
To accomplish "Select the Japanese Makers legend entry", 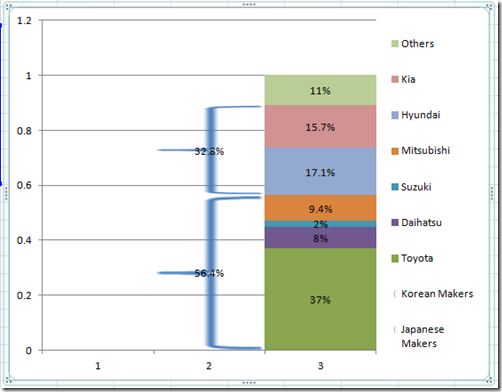I will [419, 336].
